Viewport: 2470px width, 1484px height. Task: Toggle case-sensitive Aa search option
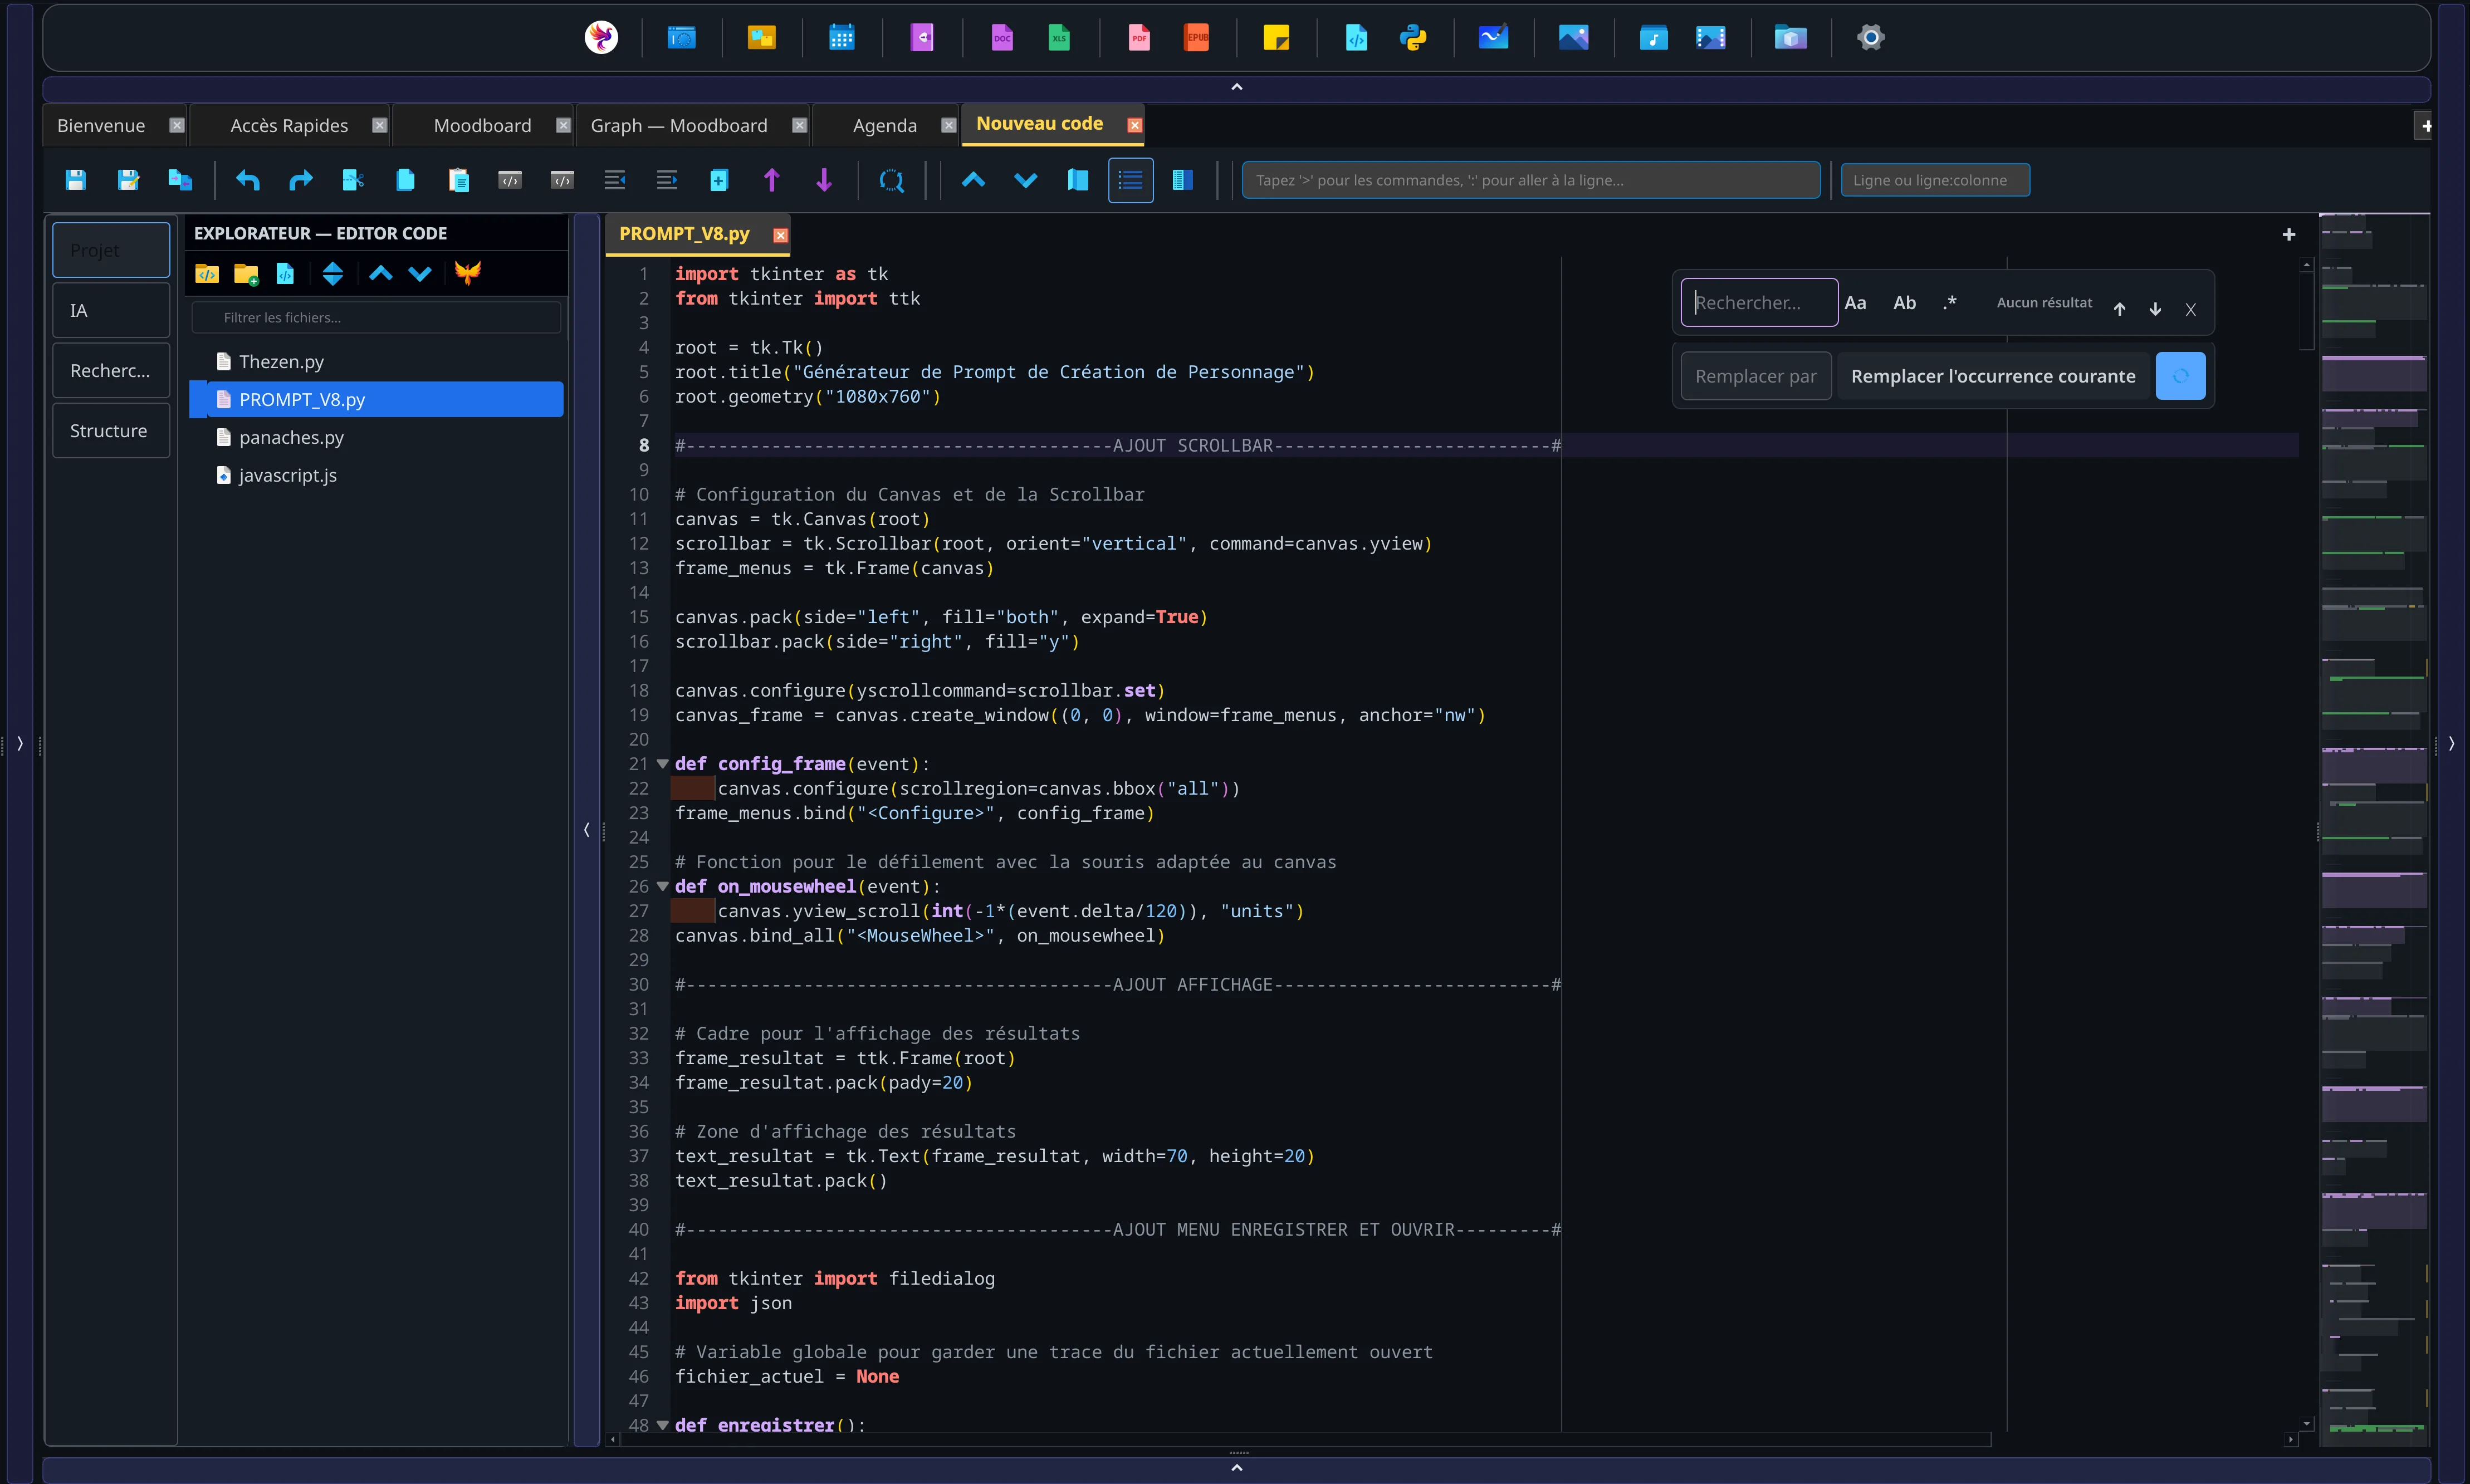point(1855,302)
